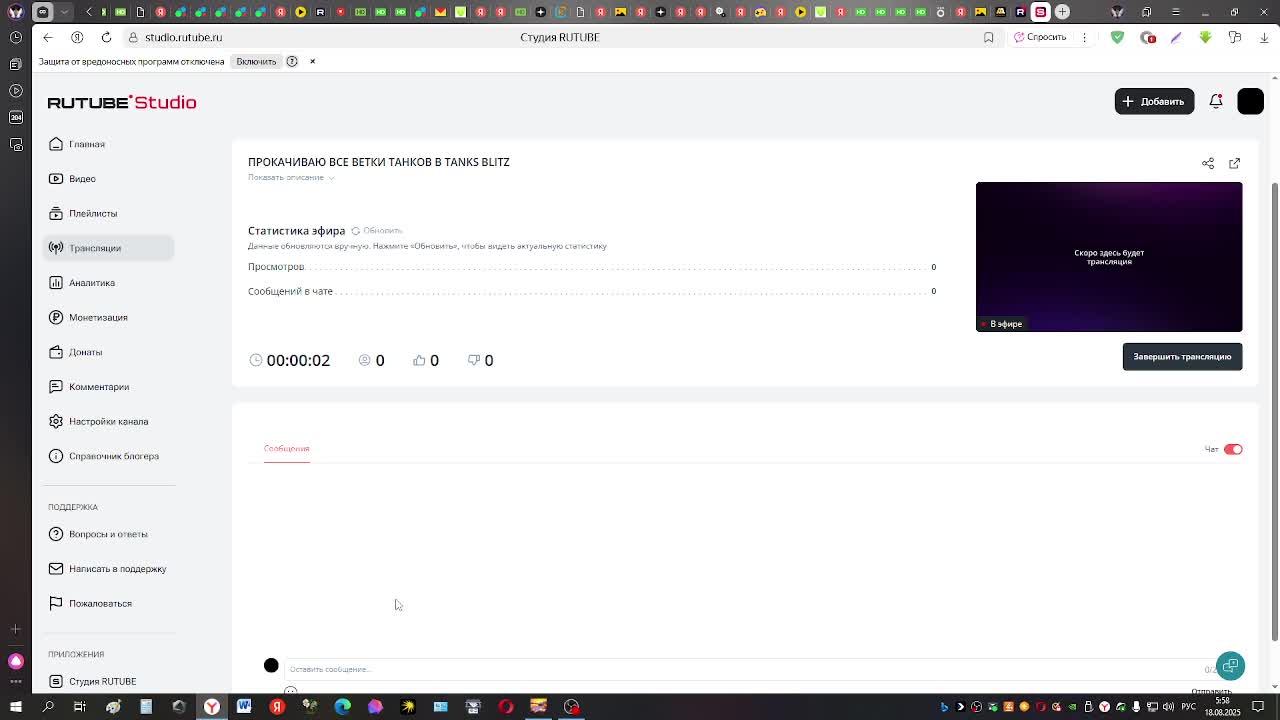Expand Показать описание

(290, 177)
